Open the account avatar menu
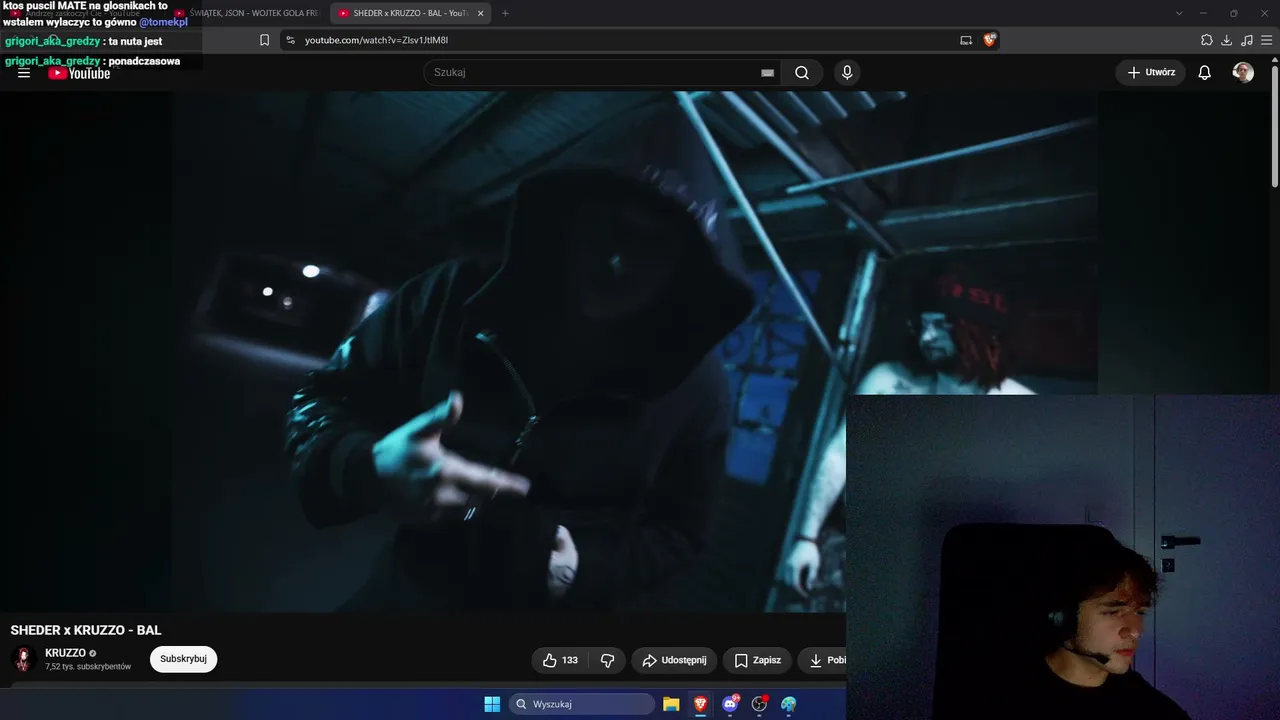The height and width of the screenshot is (720, 1280). coord(1243,72)
